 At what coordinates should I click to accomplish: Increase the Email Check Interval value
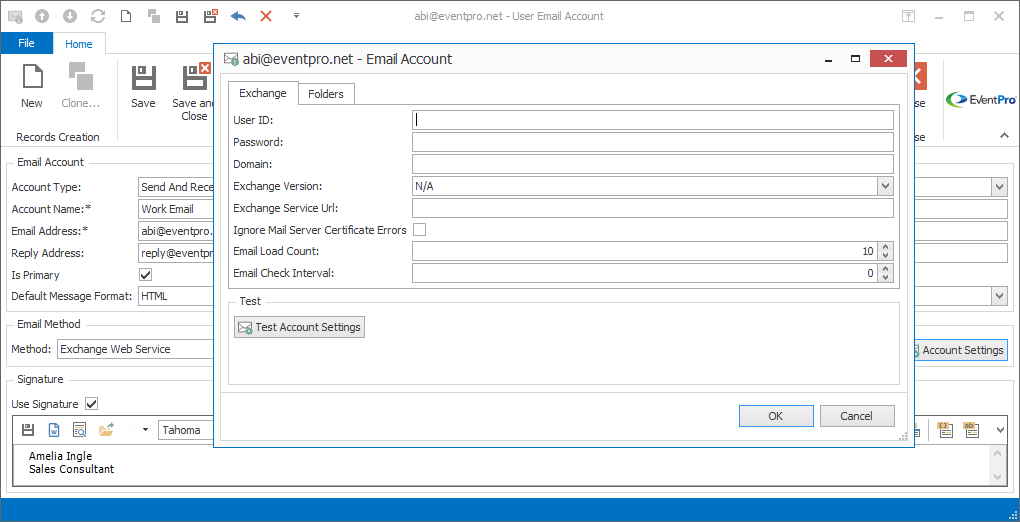[x=885, y=269]
